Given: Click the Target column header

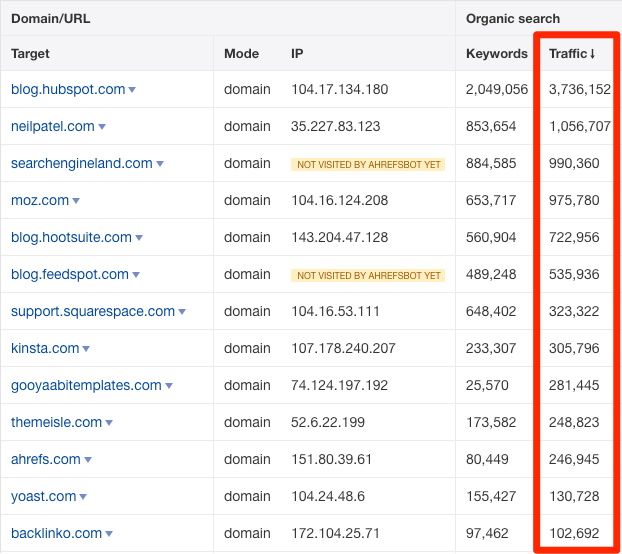Looking at the screenshot, I should [30, 53].
